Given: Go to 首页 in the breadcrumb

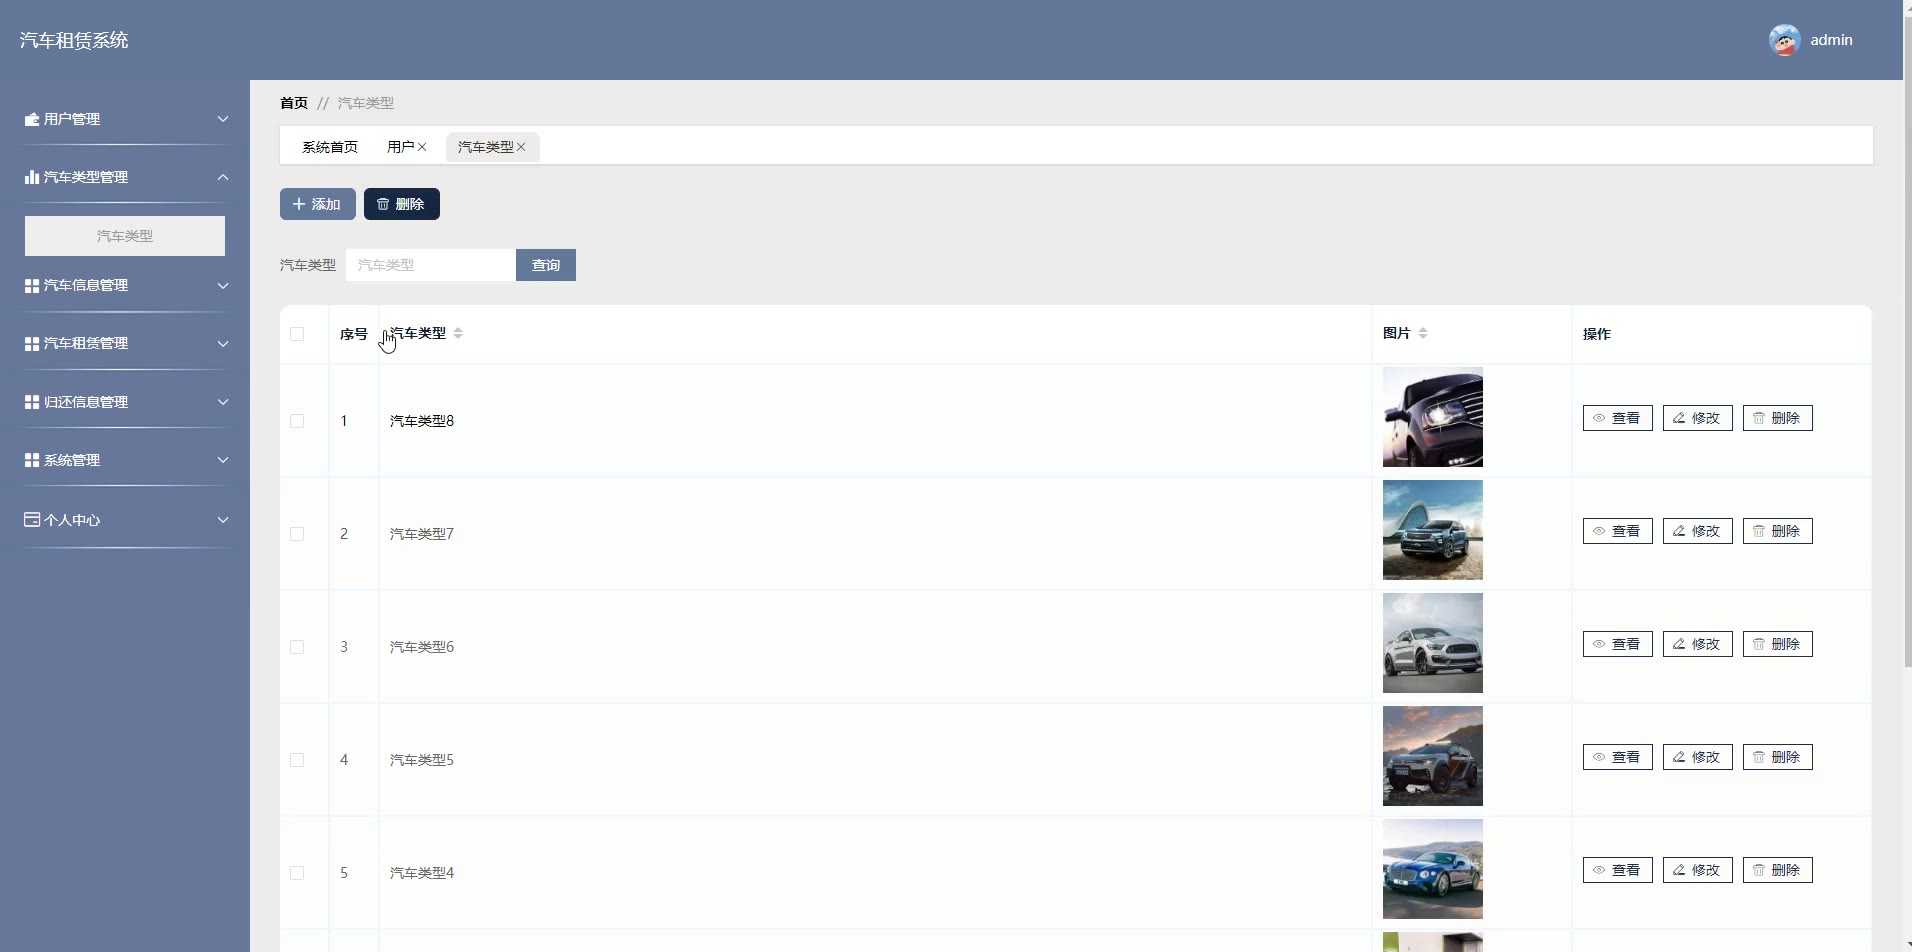Looking at the screenshot, I should (x=294, y=103).
